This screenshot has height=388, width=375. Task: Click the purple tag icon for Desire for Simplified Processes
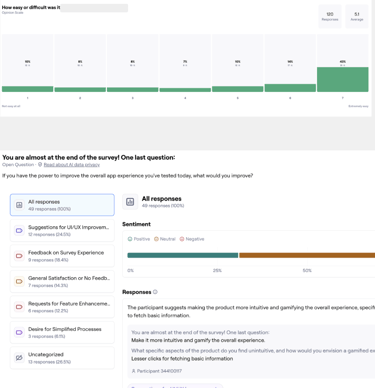pyautogui.click(x=19, y=332)
